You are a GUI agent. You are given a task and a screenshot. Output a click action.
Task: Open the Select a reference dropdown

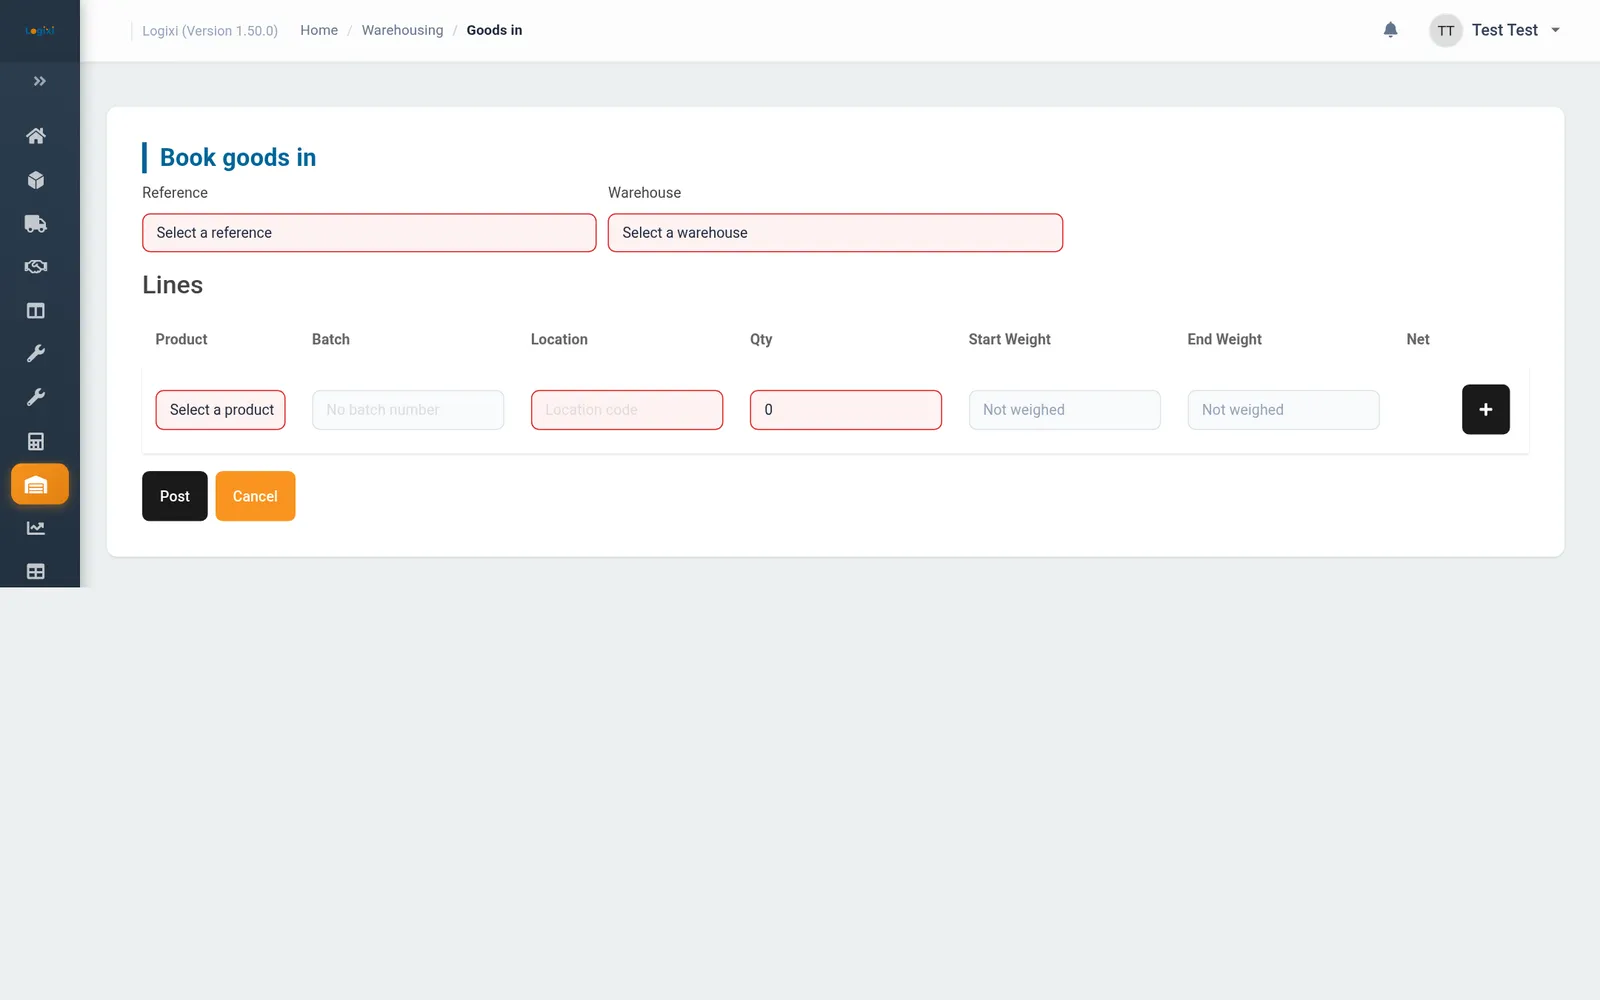click(x=369, y=233)
